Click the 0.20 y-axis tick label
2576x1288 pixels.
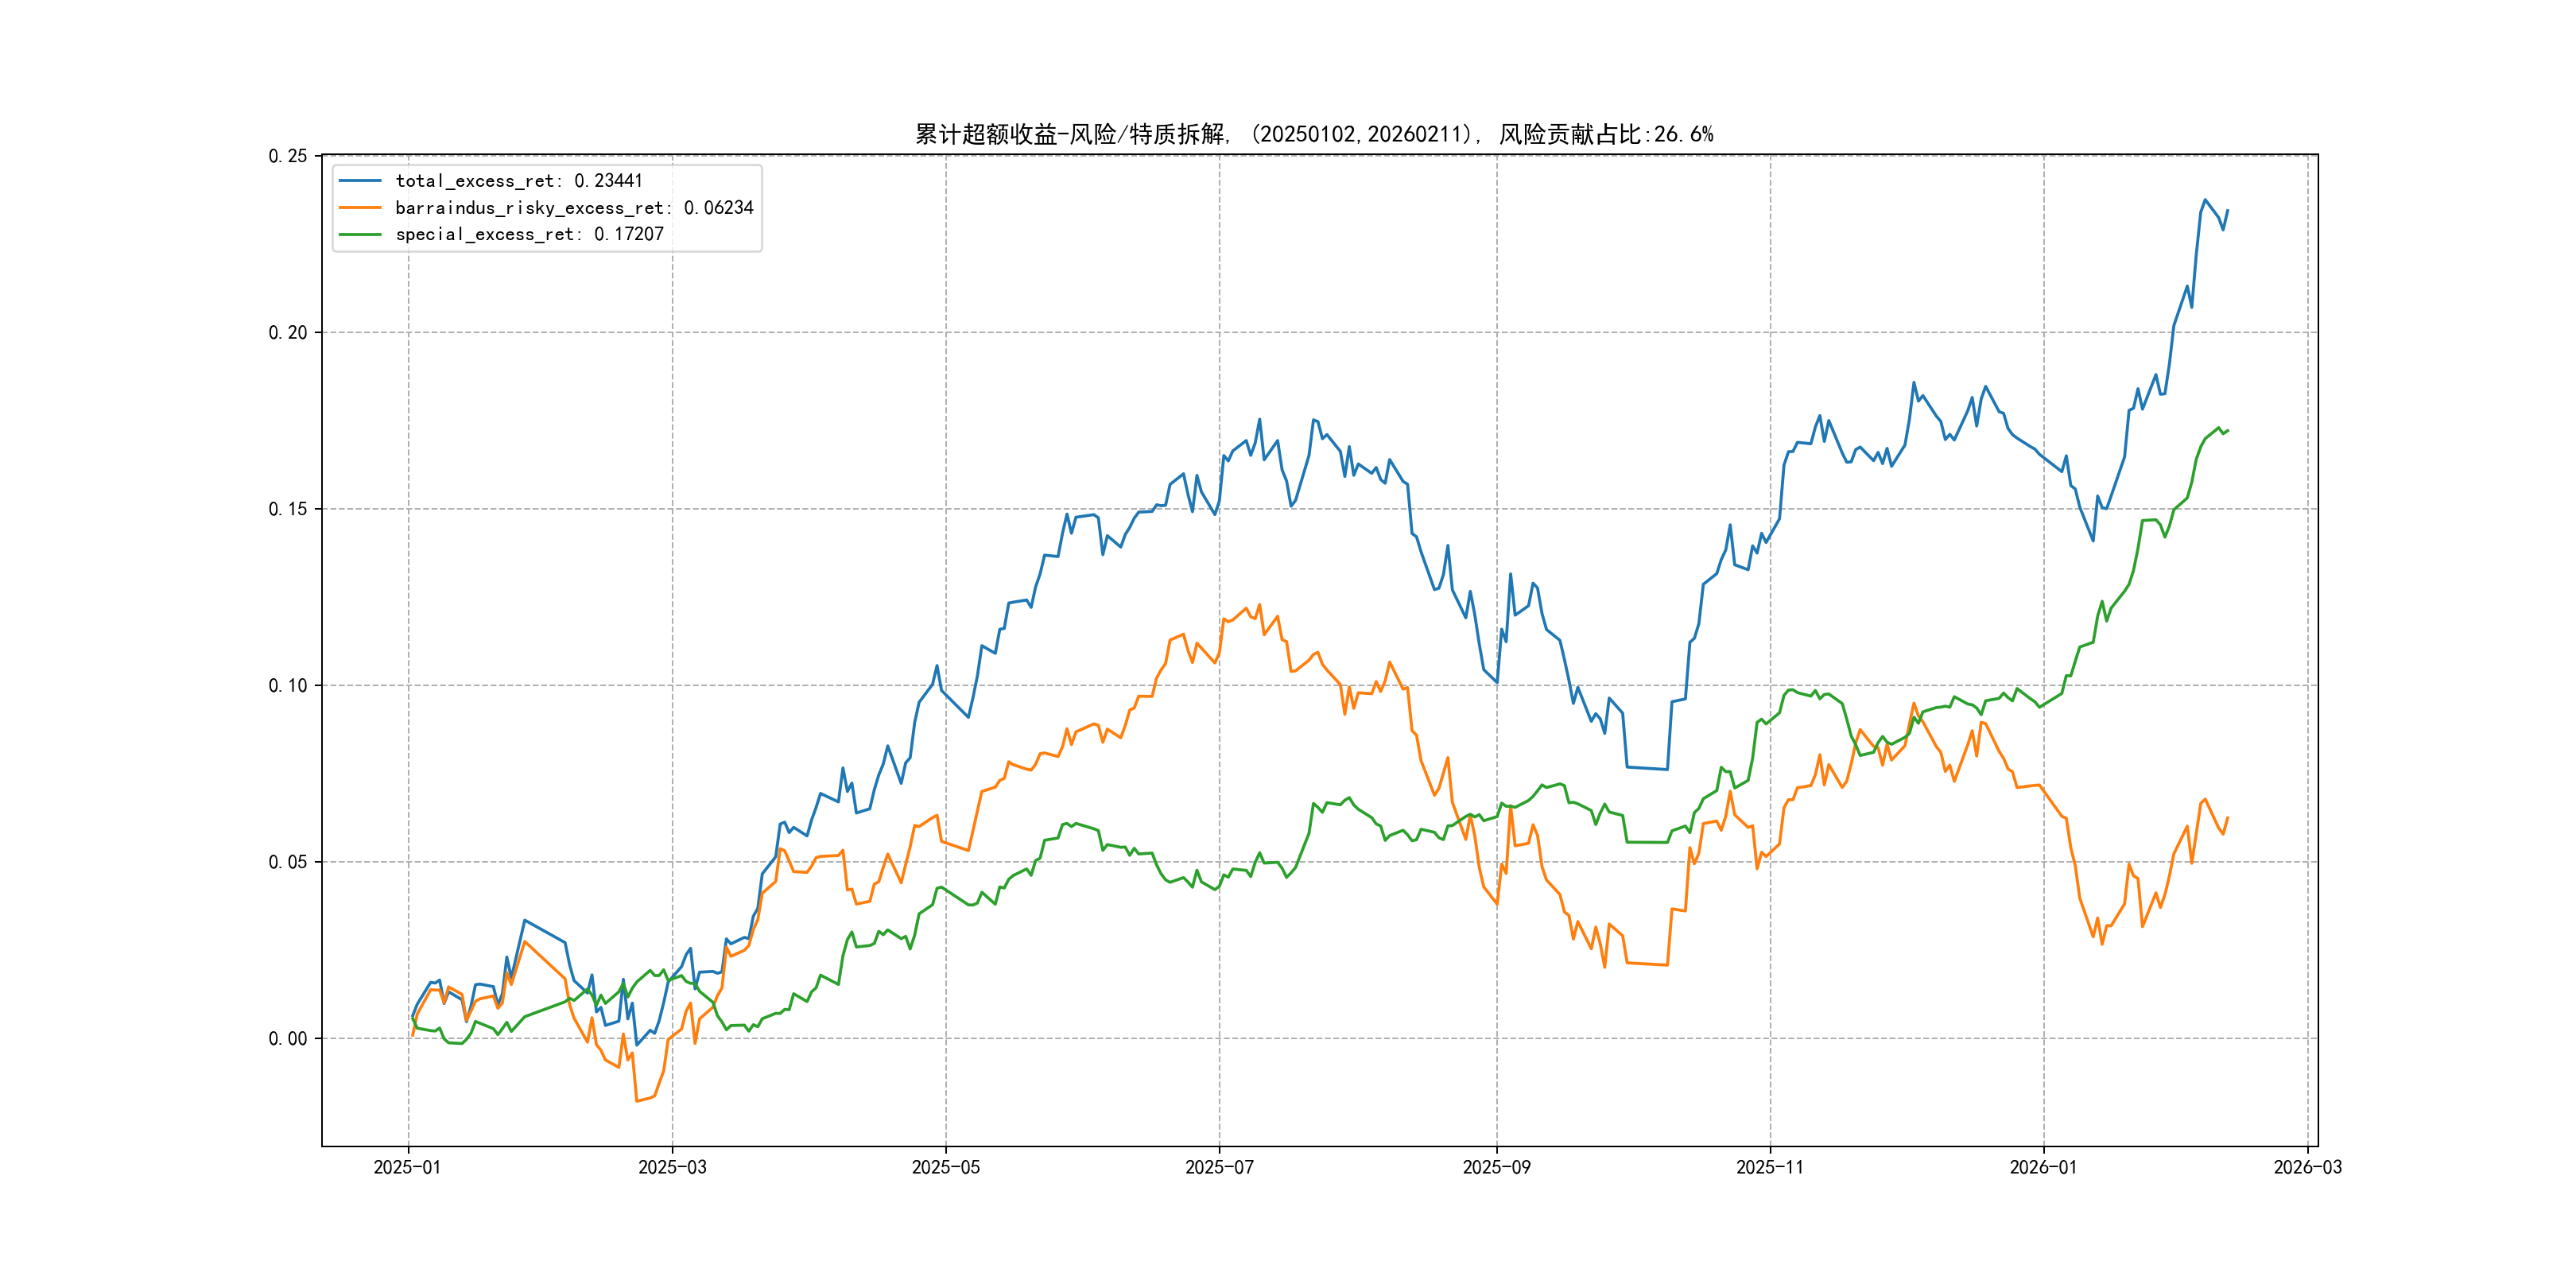(288, 333)
